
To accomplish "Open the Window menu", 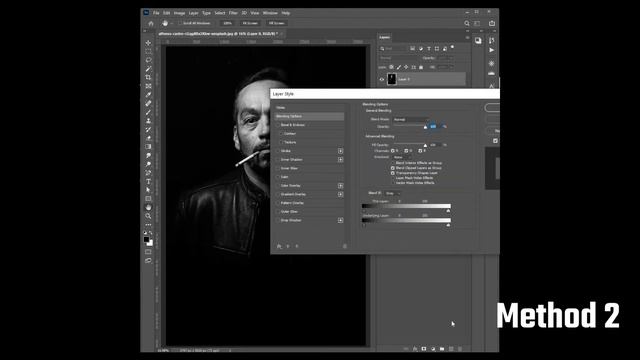I will click(x=270, y=13).
